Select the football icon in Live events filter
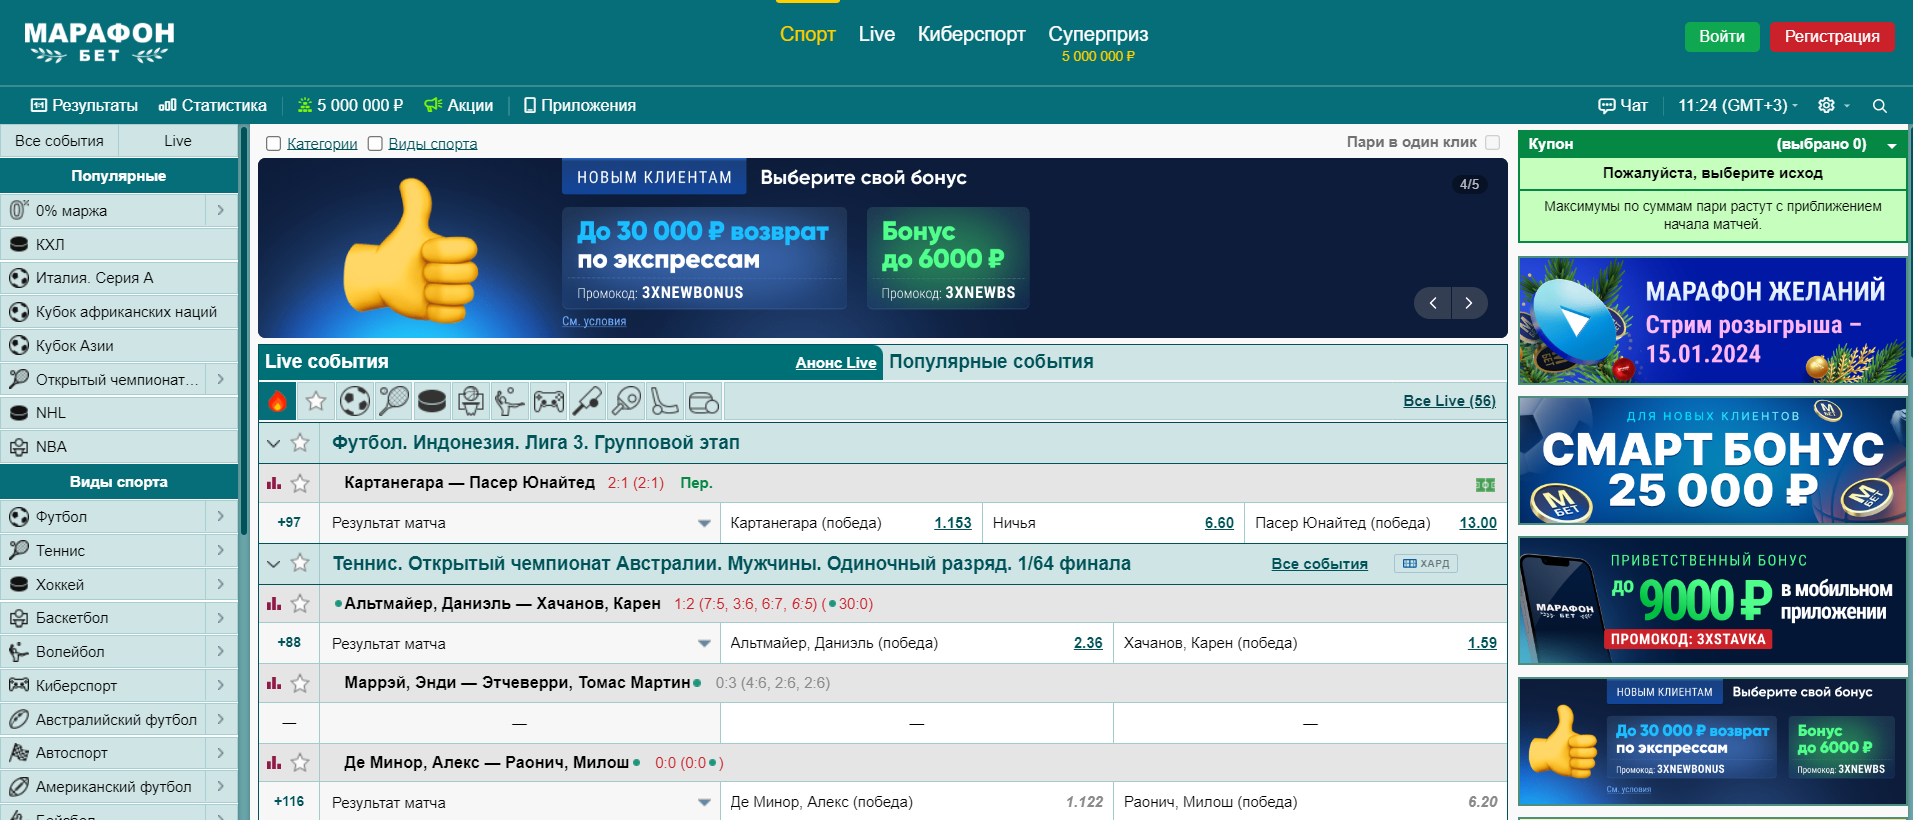Image resolution: width=1913 pixels, height=820 pixels. click(354, 401)
